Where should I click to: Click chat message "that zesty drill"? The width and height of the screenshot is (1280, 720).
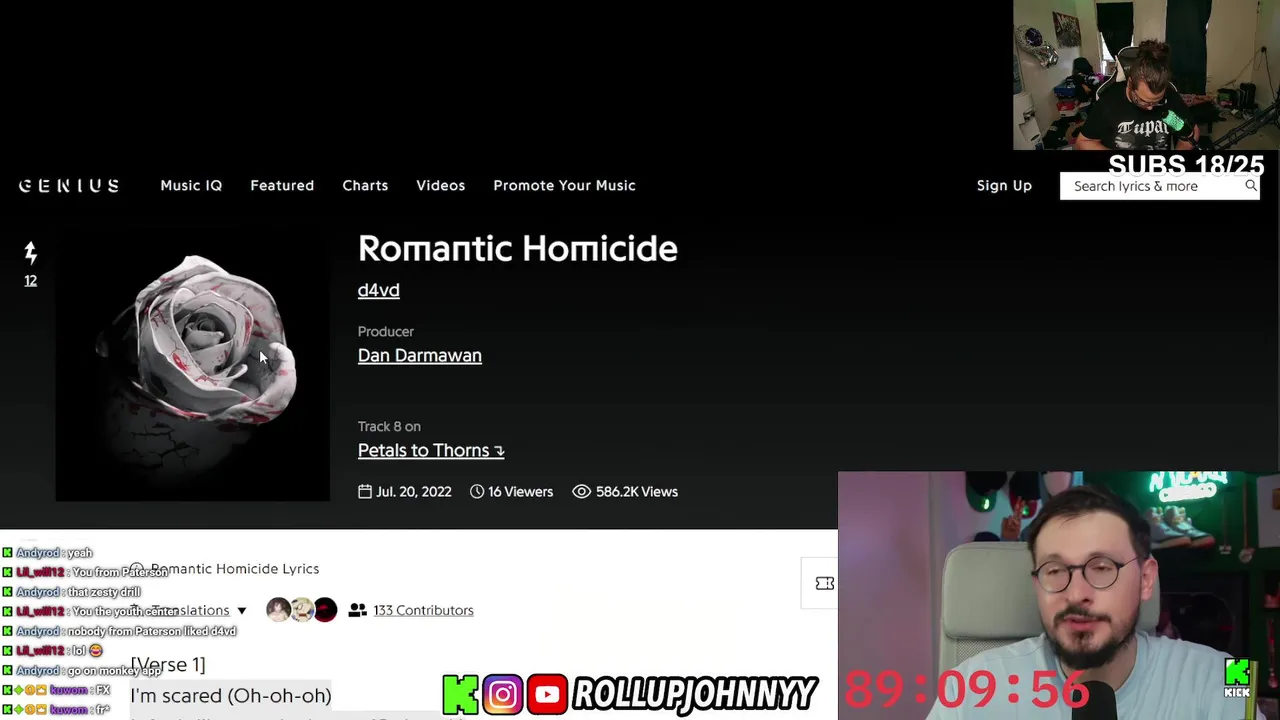click(103, 592)
